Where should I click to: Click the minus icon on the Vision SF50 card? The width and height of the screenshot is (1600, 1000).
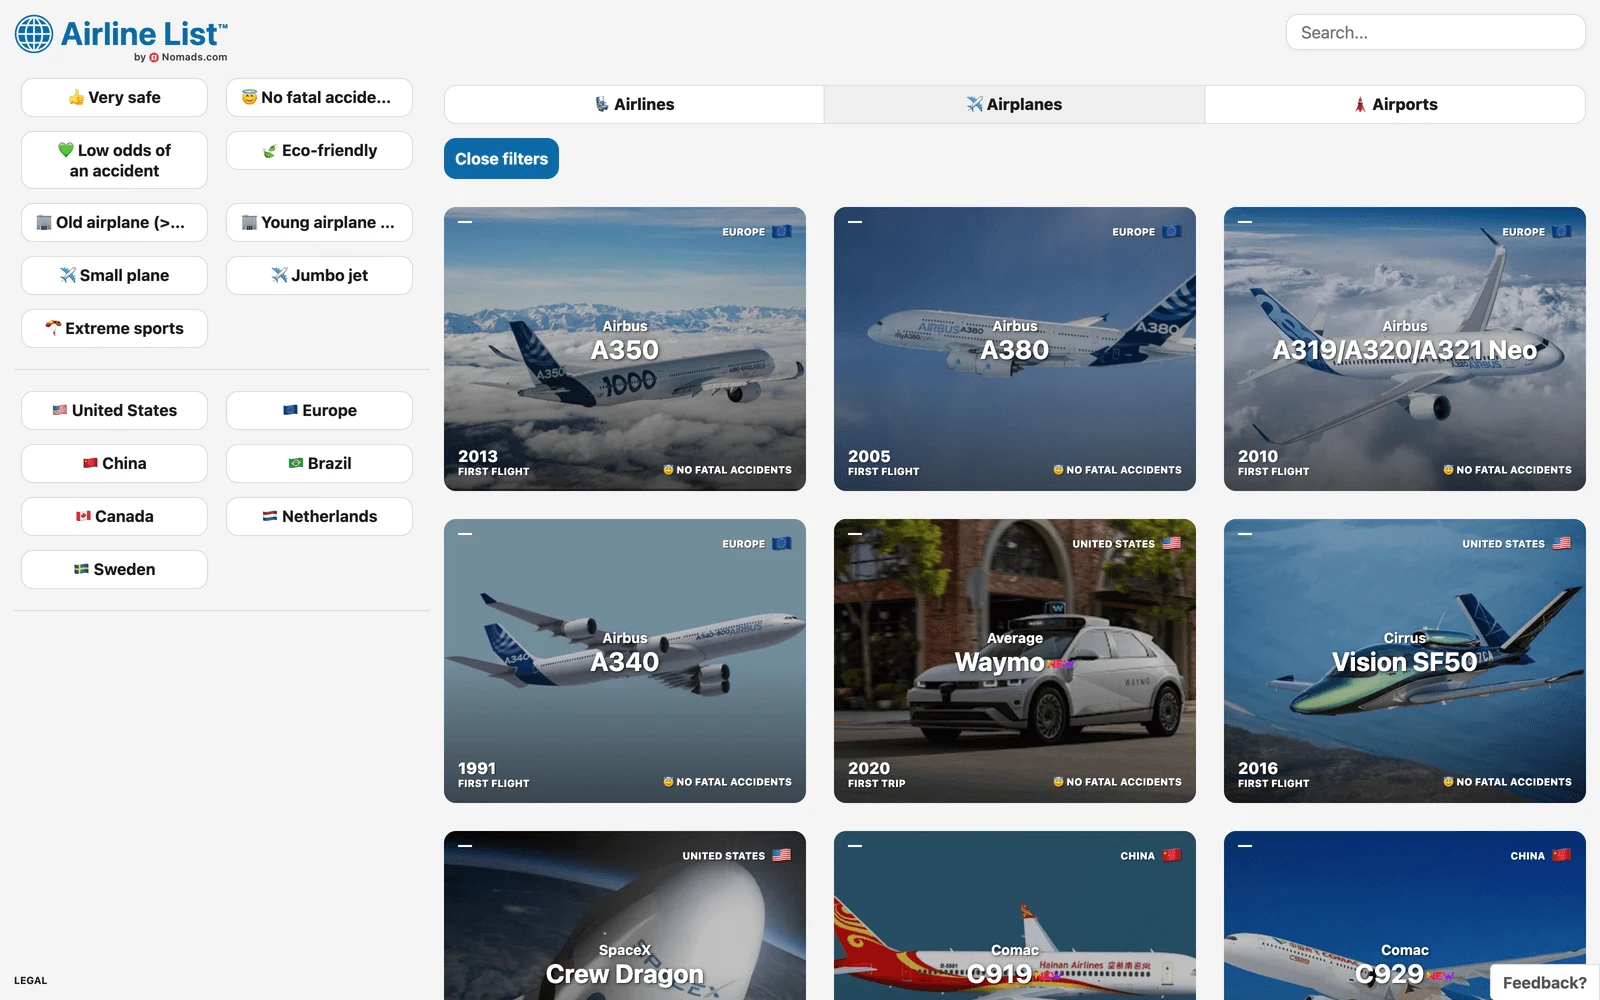coord(1245,534)
